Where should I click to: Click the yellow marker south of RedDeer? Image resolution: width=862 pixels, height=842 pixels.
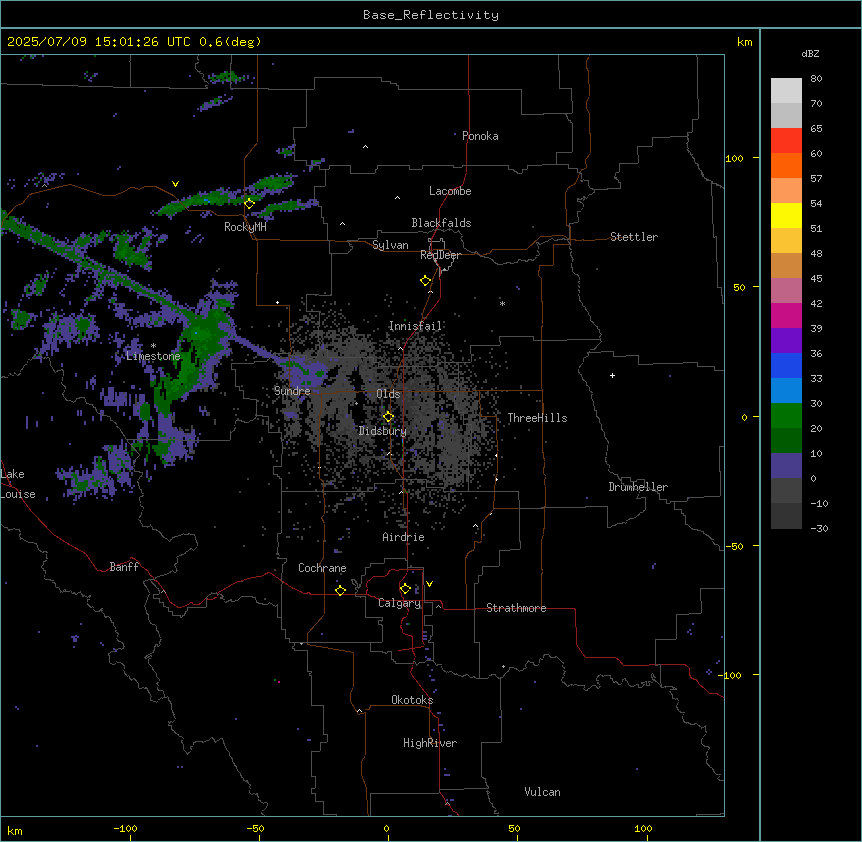(x=425, y=281)
